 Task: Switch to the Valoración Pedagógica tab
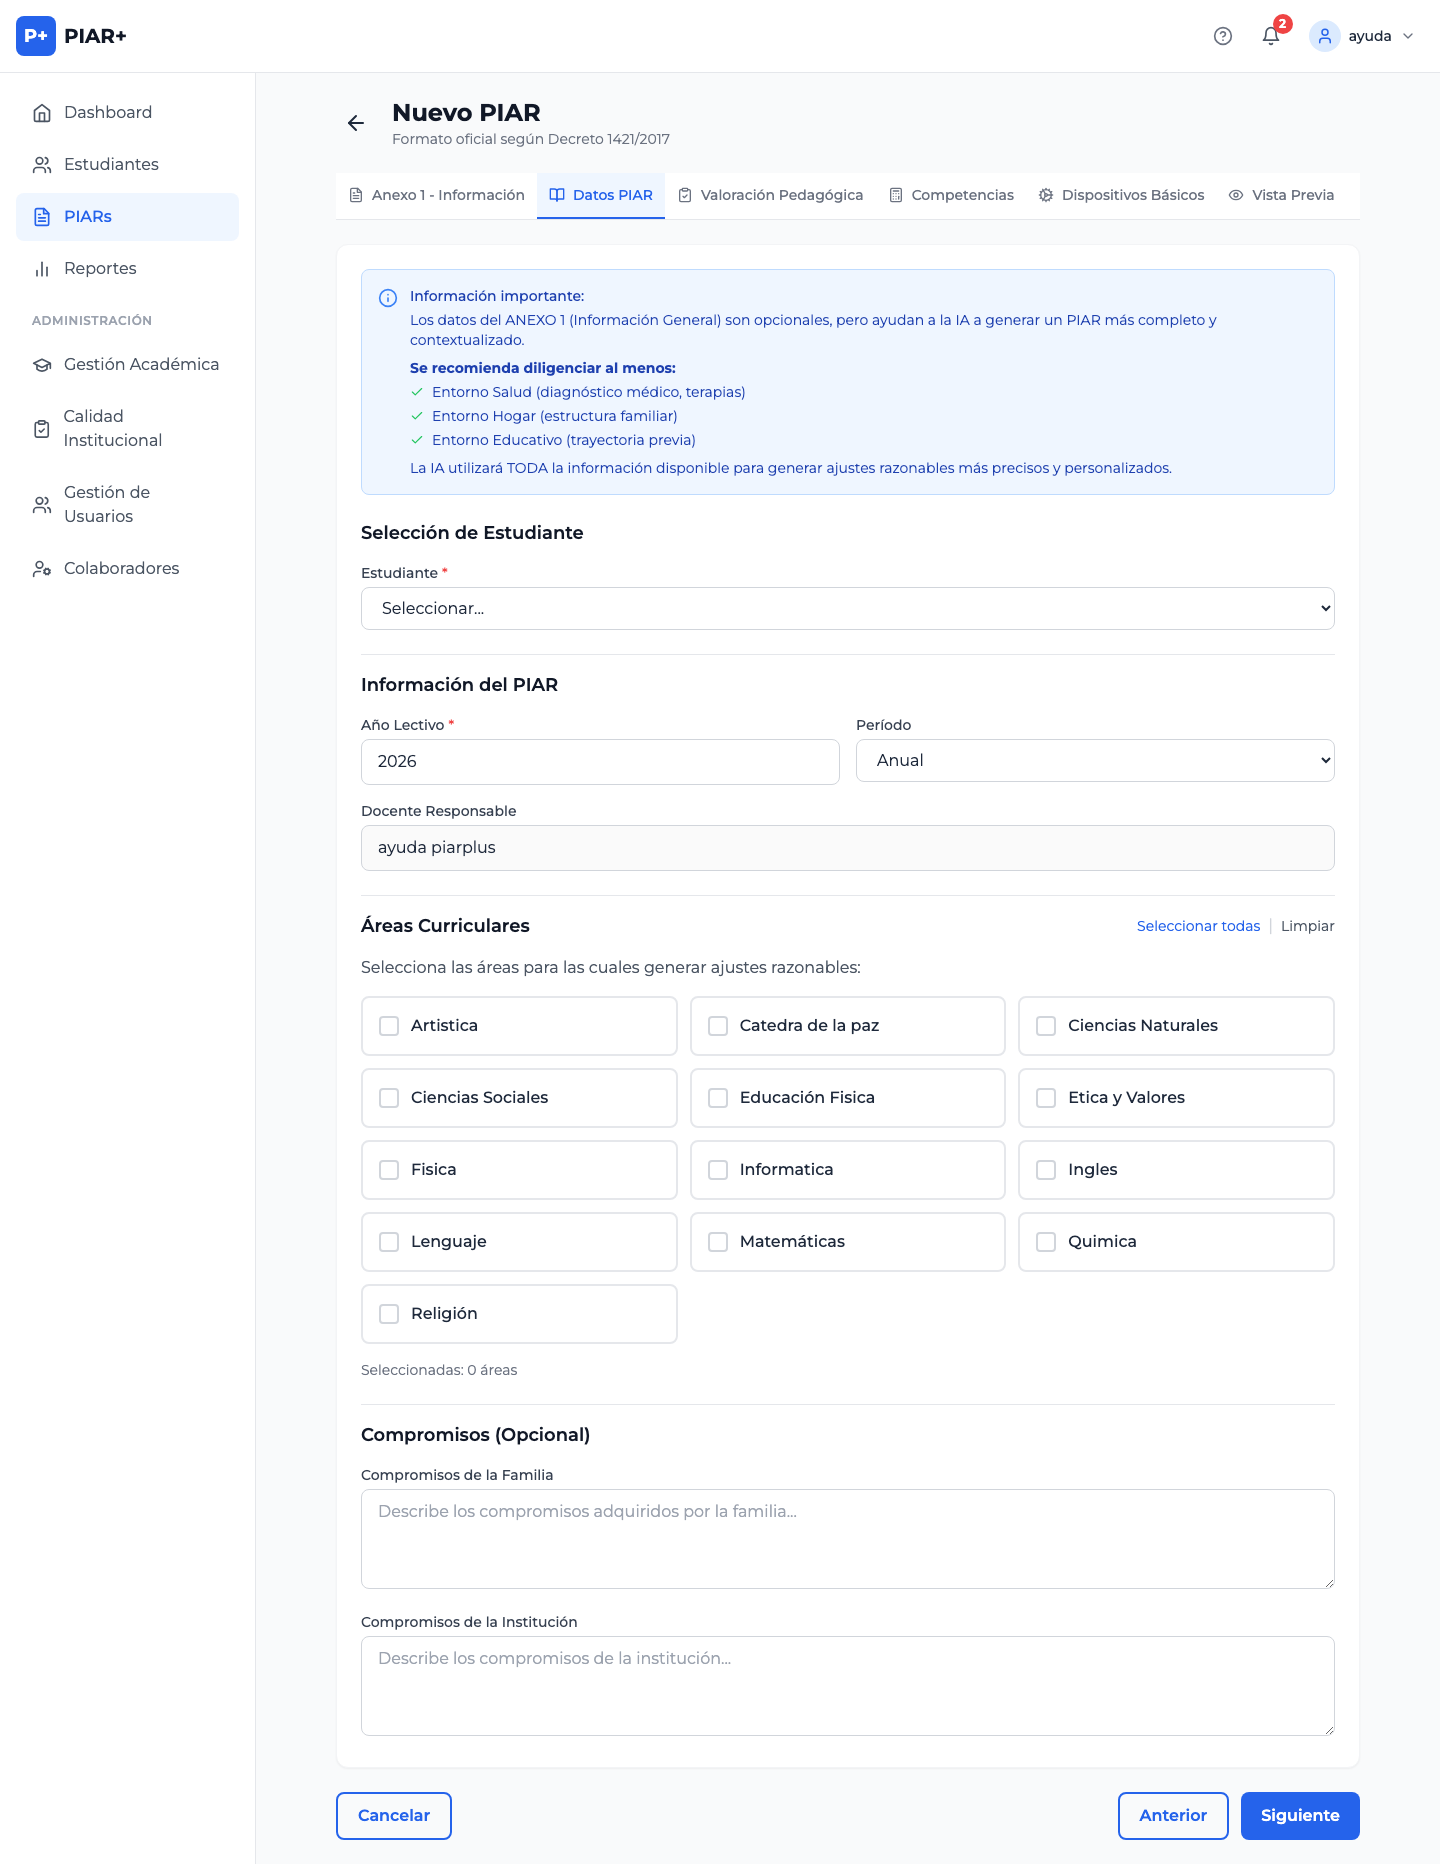(770, 195)
